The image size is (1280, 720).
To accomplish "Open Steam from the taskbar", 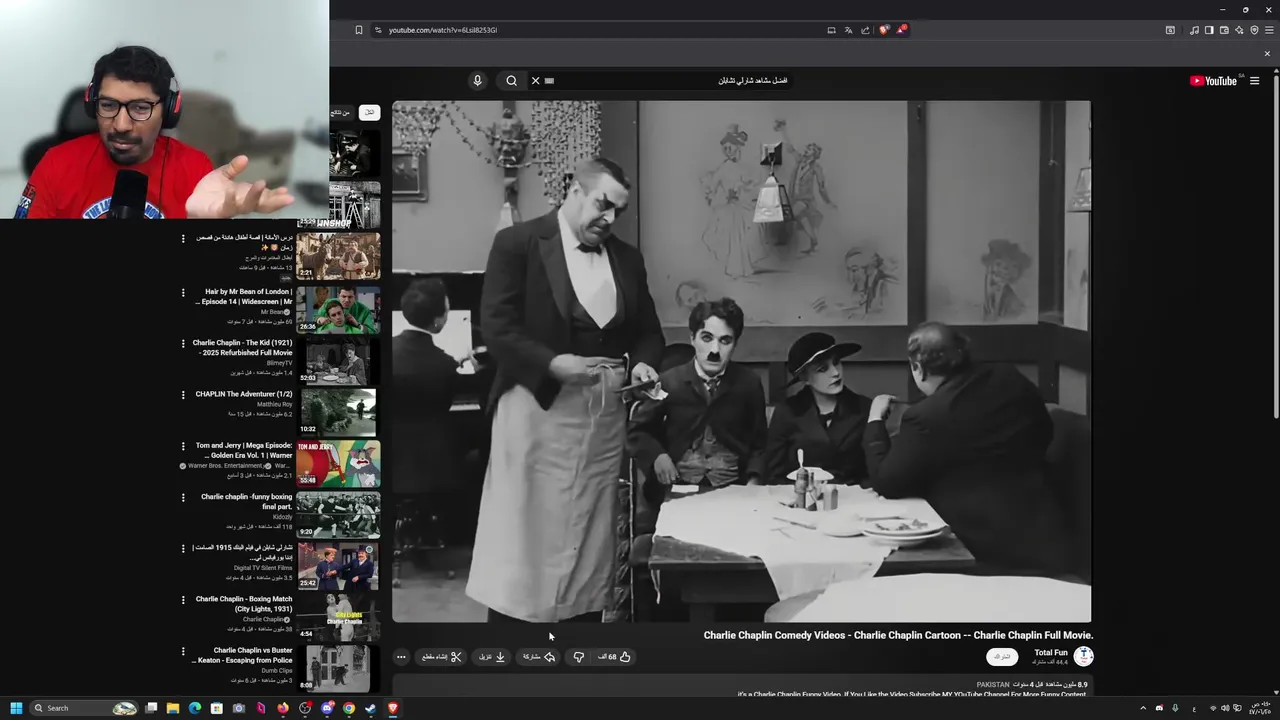I will pyautogui.click(x=371, y=708).
